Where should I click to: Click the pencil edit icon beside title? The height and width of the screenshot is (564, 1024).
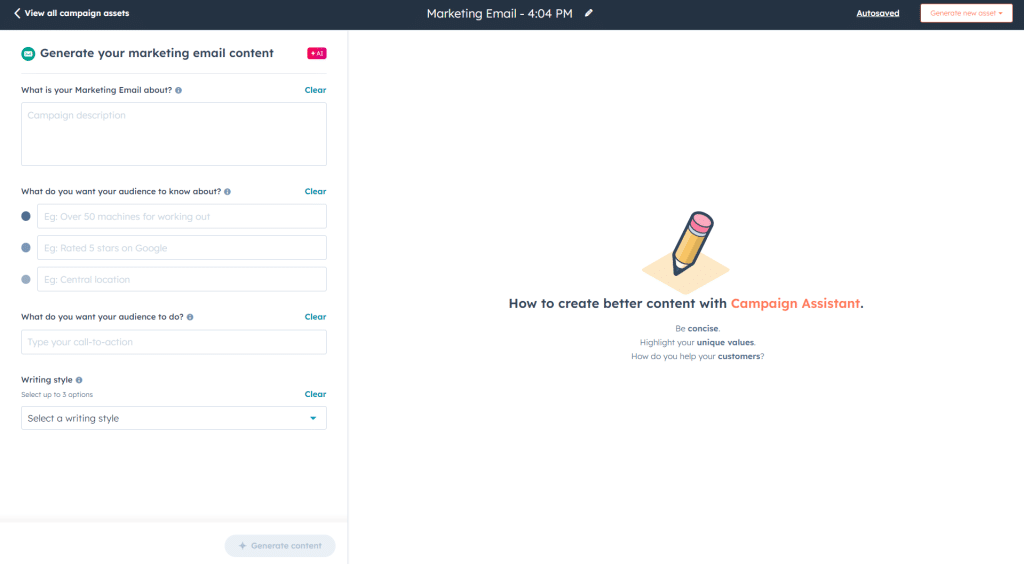point(589,13)
